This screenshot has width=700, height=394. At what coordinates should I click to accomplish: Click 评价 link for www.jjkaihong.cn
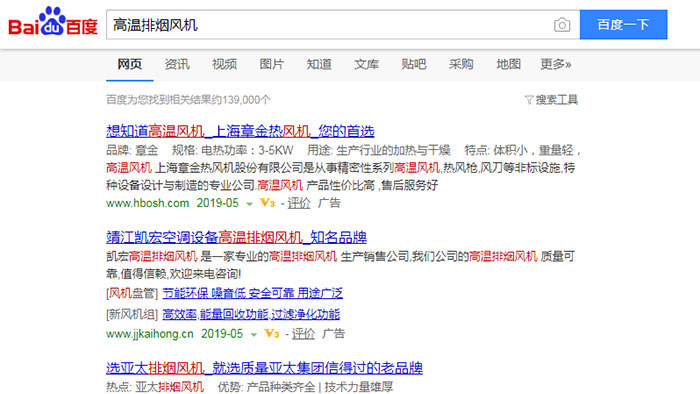click(x=303, y=334)
